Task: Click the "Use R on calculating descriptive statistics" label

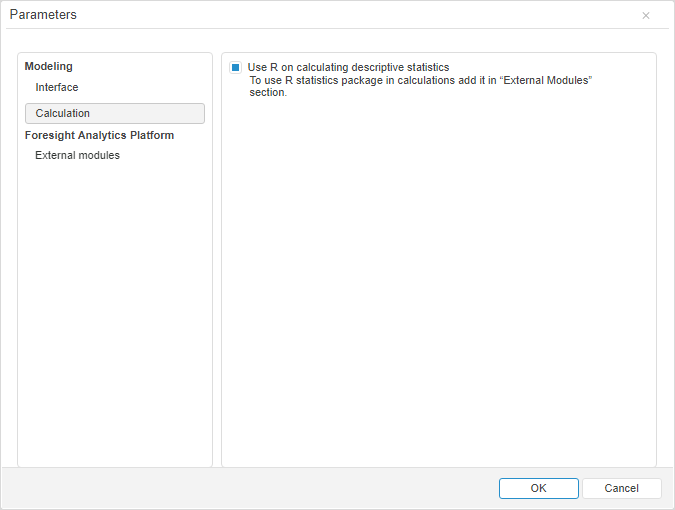Action: click(x=348, y=68)
